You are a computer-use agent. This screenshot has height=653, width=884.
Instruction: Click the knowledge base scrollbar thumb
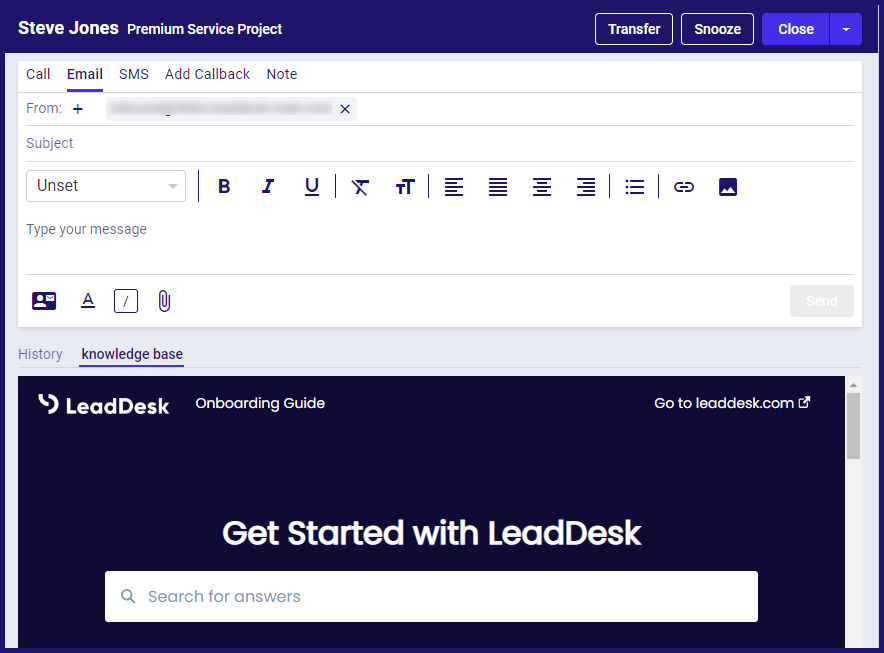click(x=854, y=426)
